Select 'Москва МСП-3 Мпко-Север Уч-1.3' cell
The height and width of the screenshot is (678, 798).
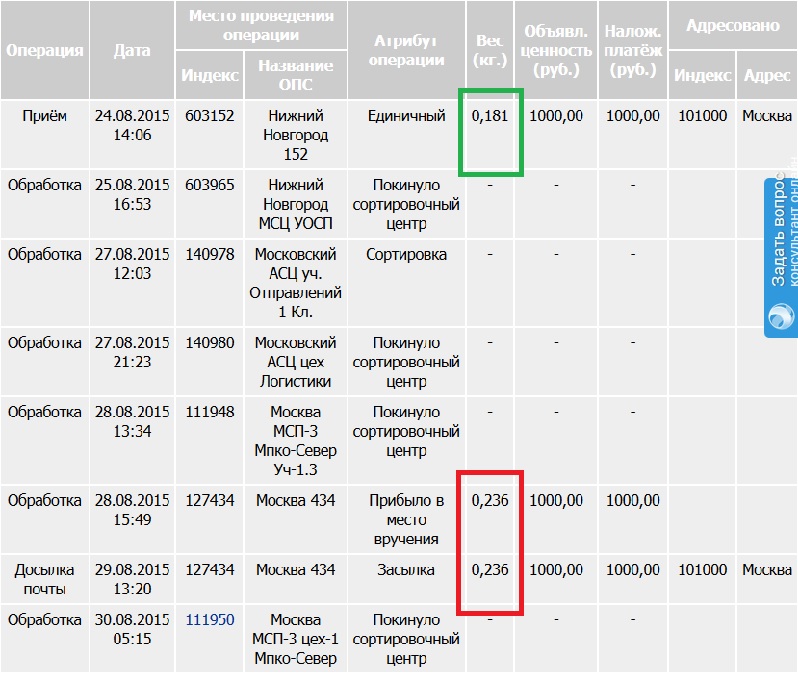pyautogui.click(x=296, y=441)
